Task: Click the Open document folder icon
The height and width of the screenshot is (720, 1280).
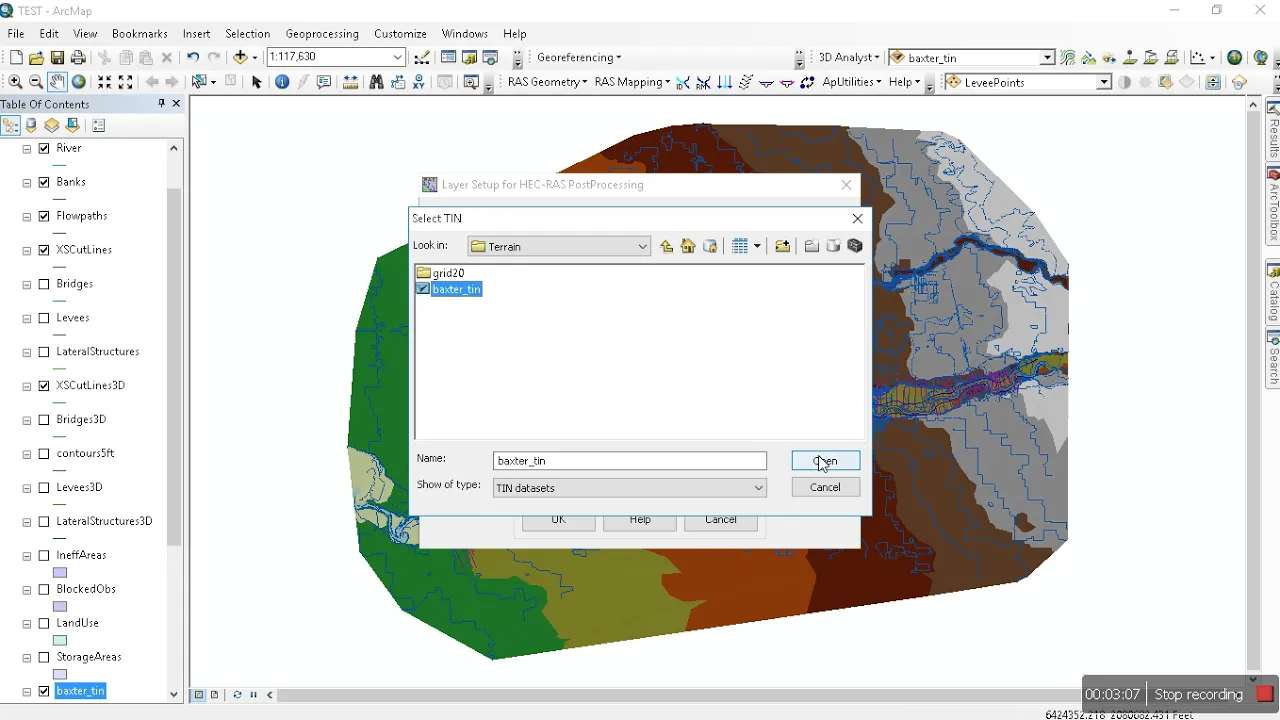Action: (x=36, y=58)
